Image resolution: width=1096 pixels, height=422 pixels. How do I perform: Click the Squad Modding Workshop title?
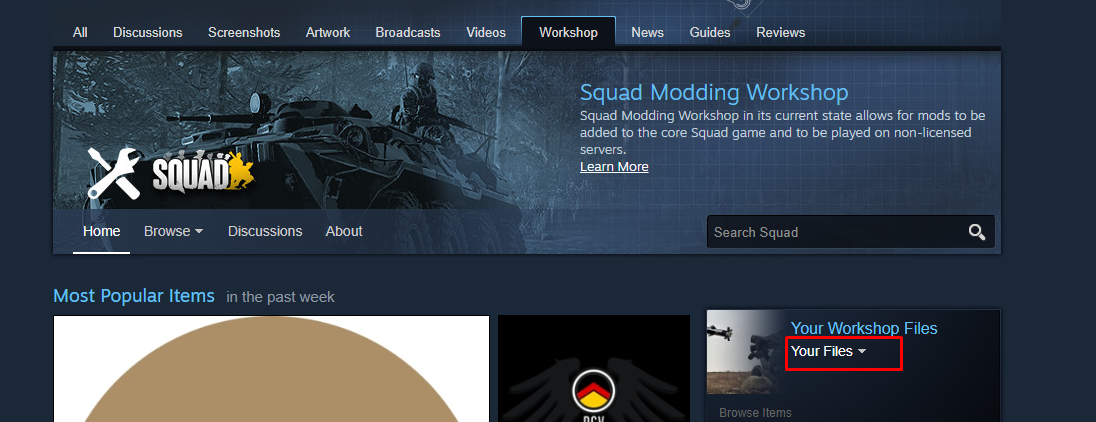click(714, 93)
